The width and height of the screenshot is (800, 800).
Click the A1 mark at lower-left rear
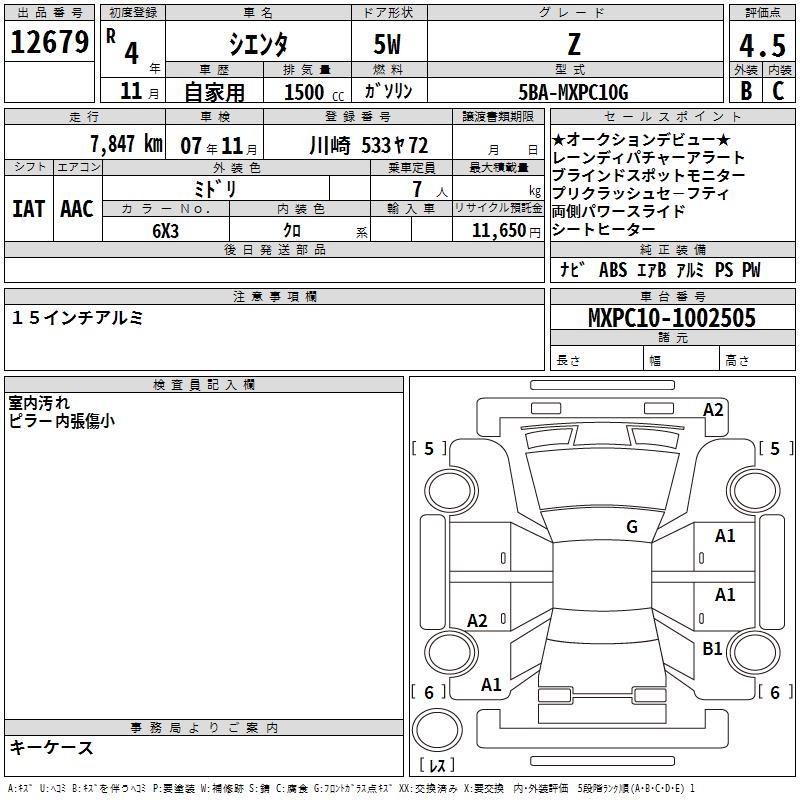(x=491, y=685)
